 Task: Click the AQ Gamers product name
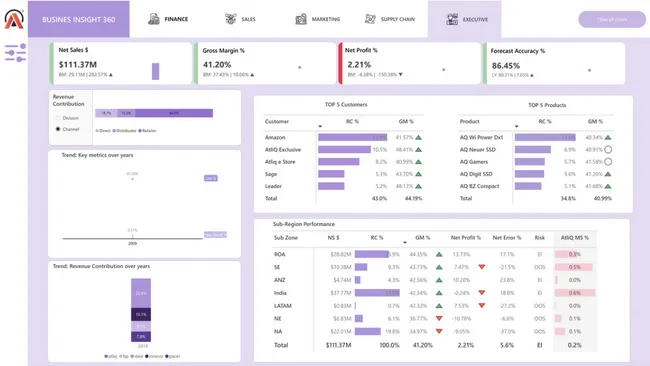click(x=474, y=162)
